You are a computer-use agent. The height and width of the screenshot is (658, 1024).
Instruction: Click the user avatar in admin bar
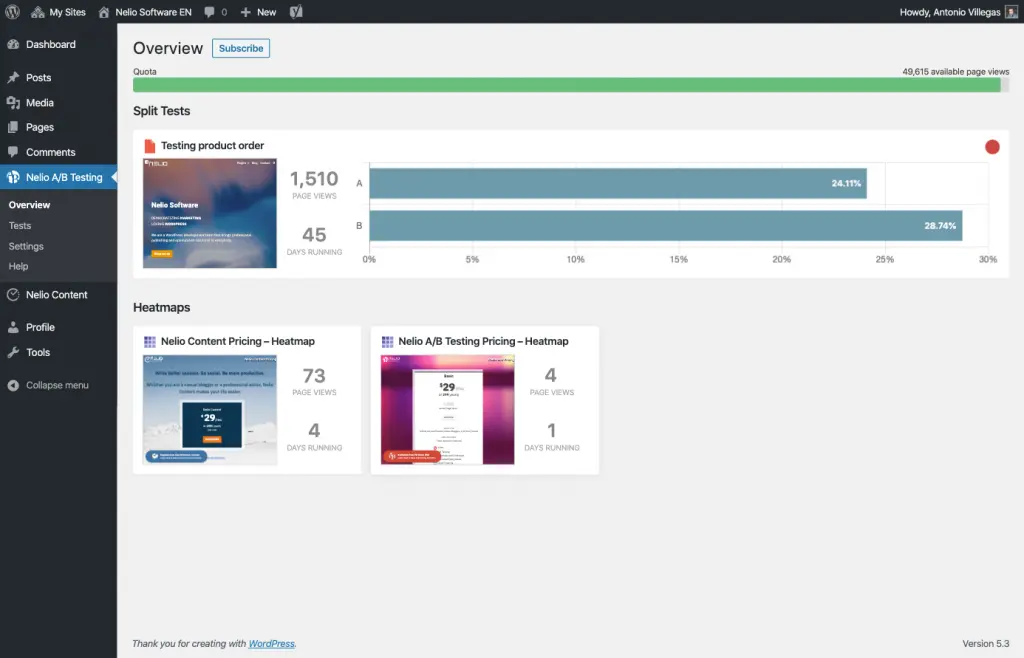pyautogui.click(x=1012, y=12)
